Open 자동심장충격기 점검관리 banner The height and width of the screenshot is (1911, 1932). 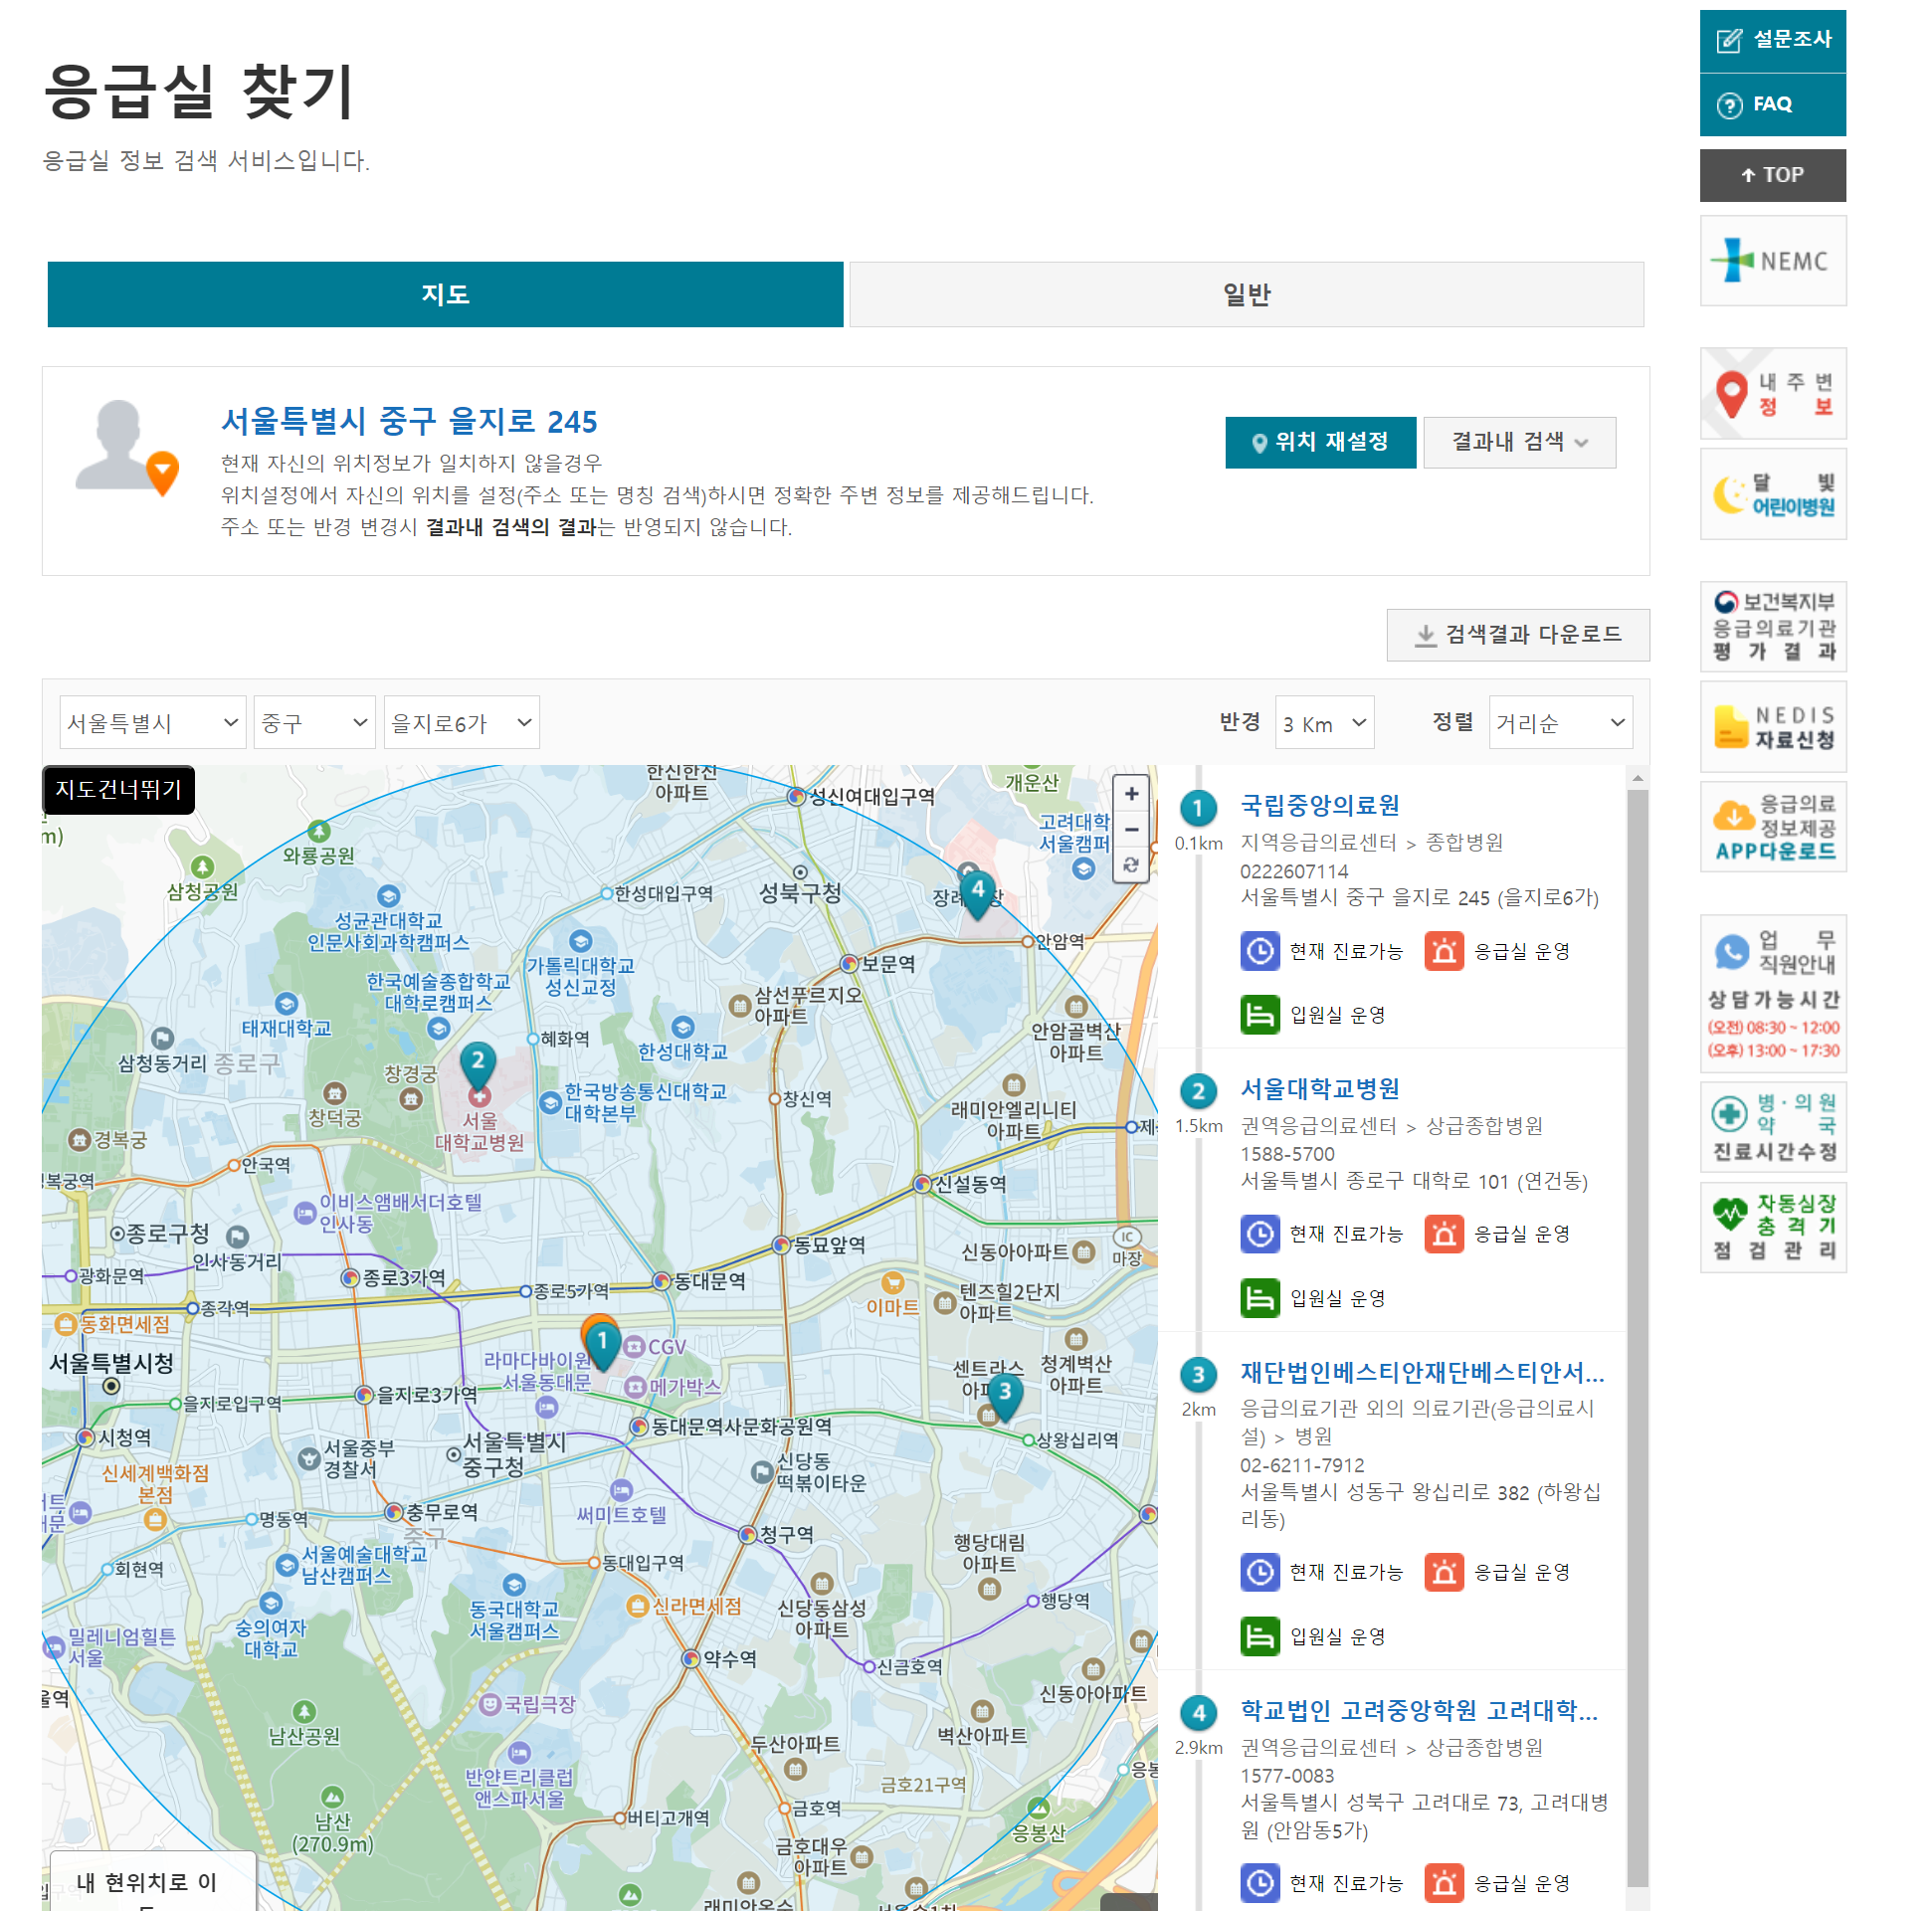1773,1227
